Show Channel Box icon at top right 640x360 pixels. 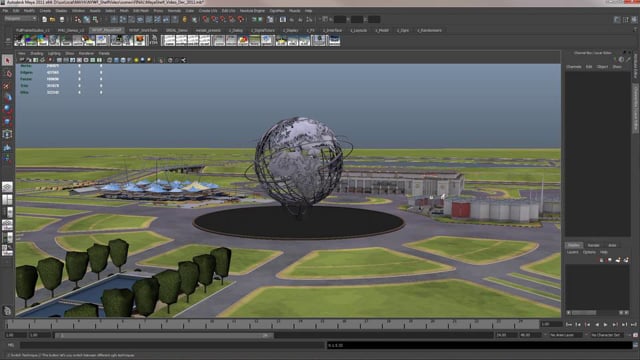(x=634, y=20)
